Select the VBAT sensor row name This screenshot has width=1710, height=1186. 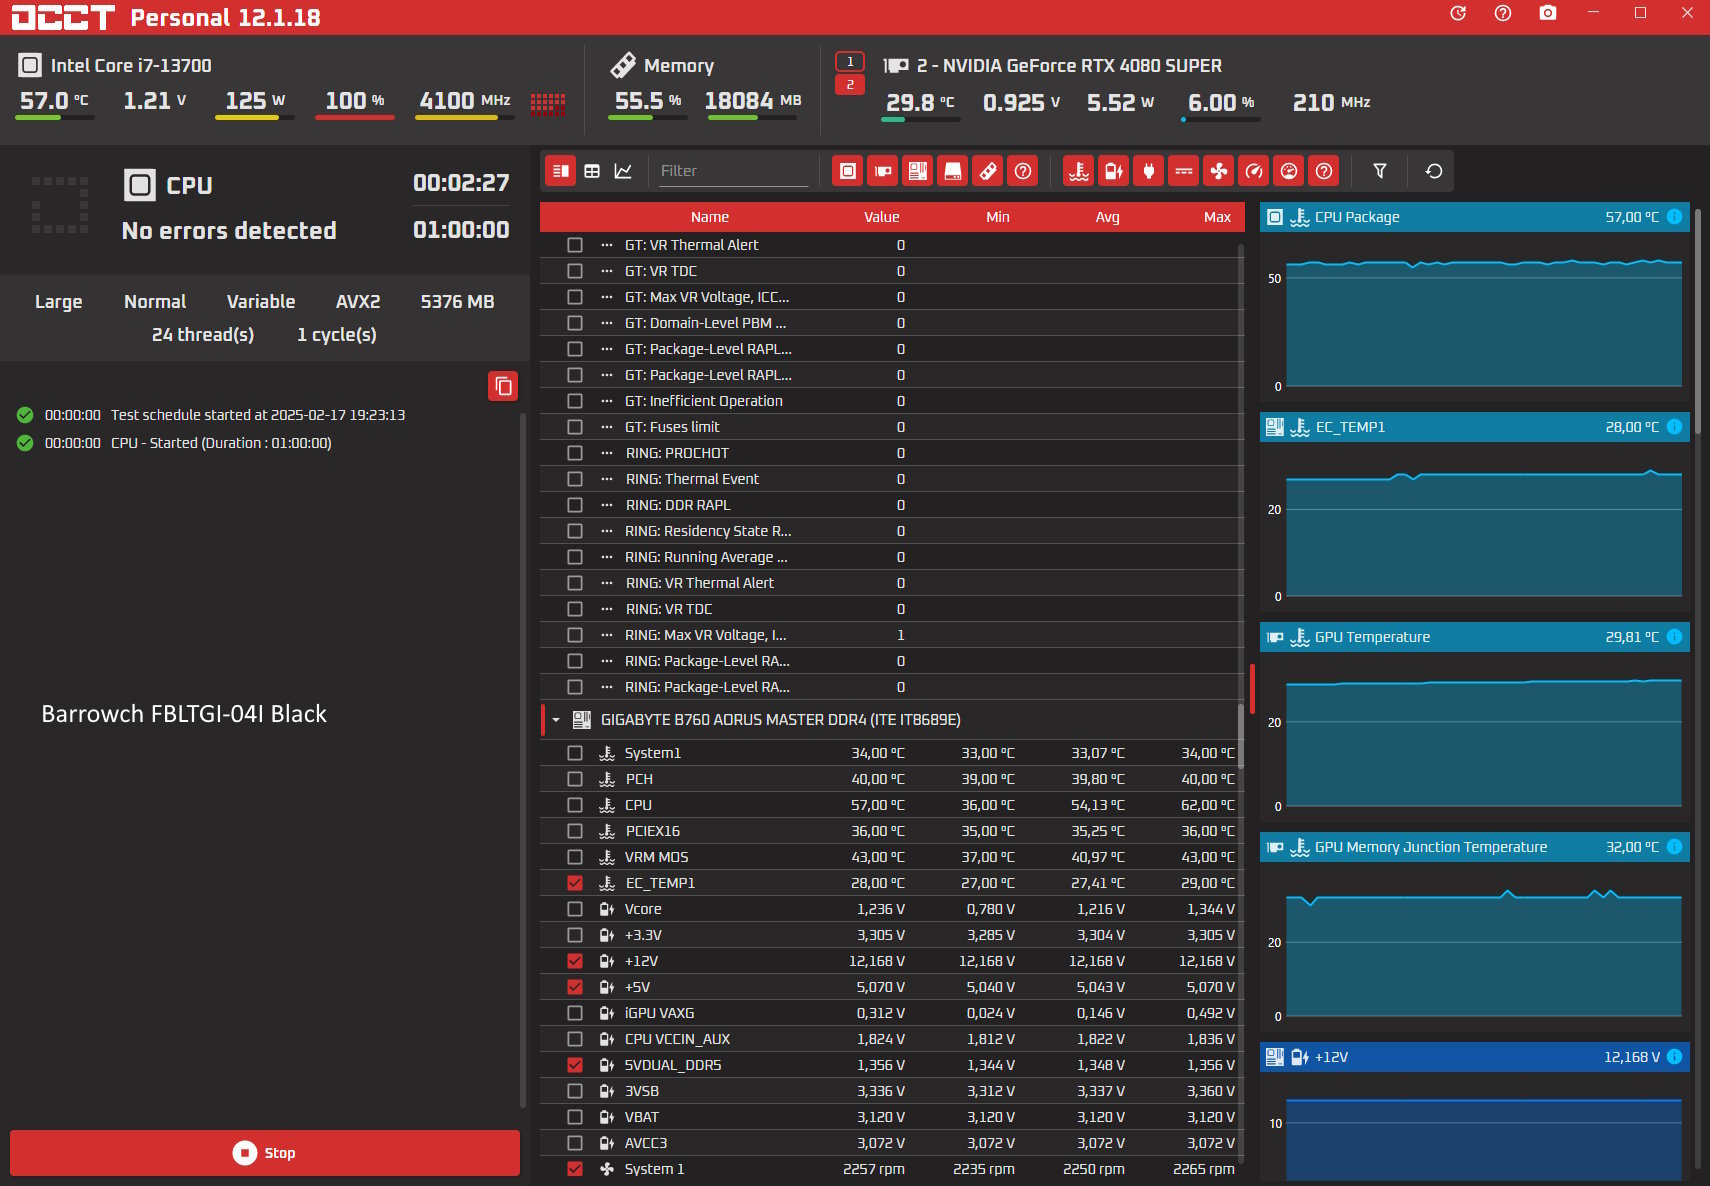642,1117
